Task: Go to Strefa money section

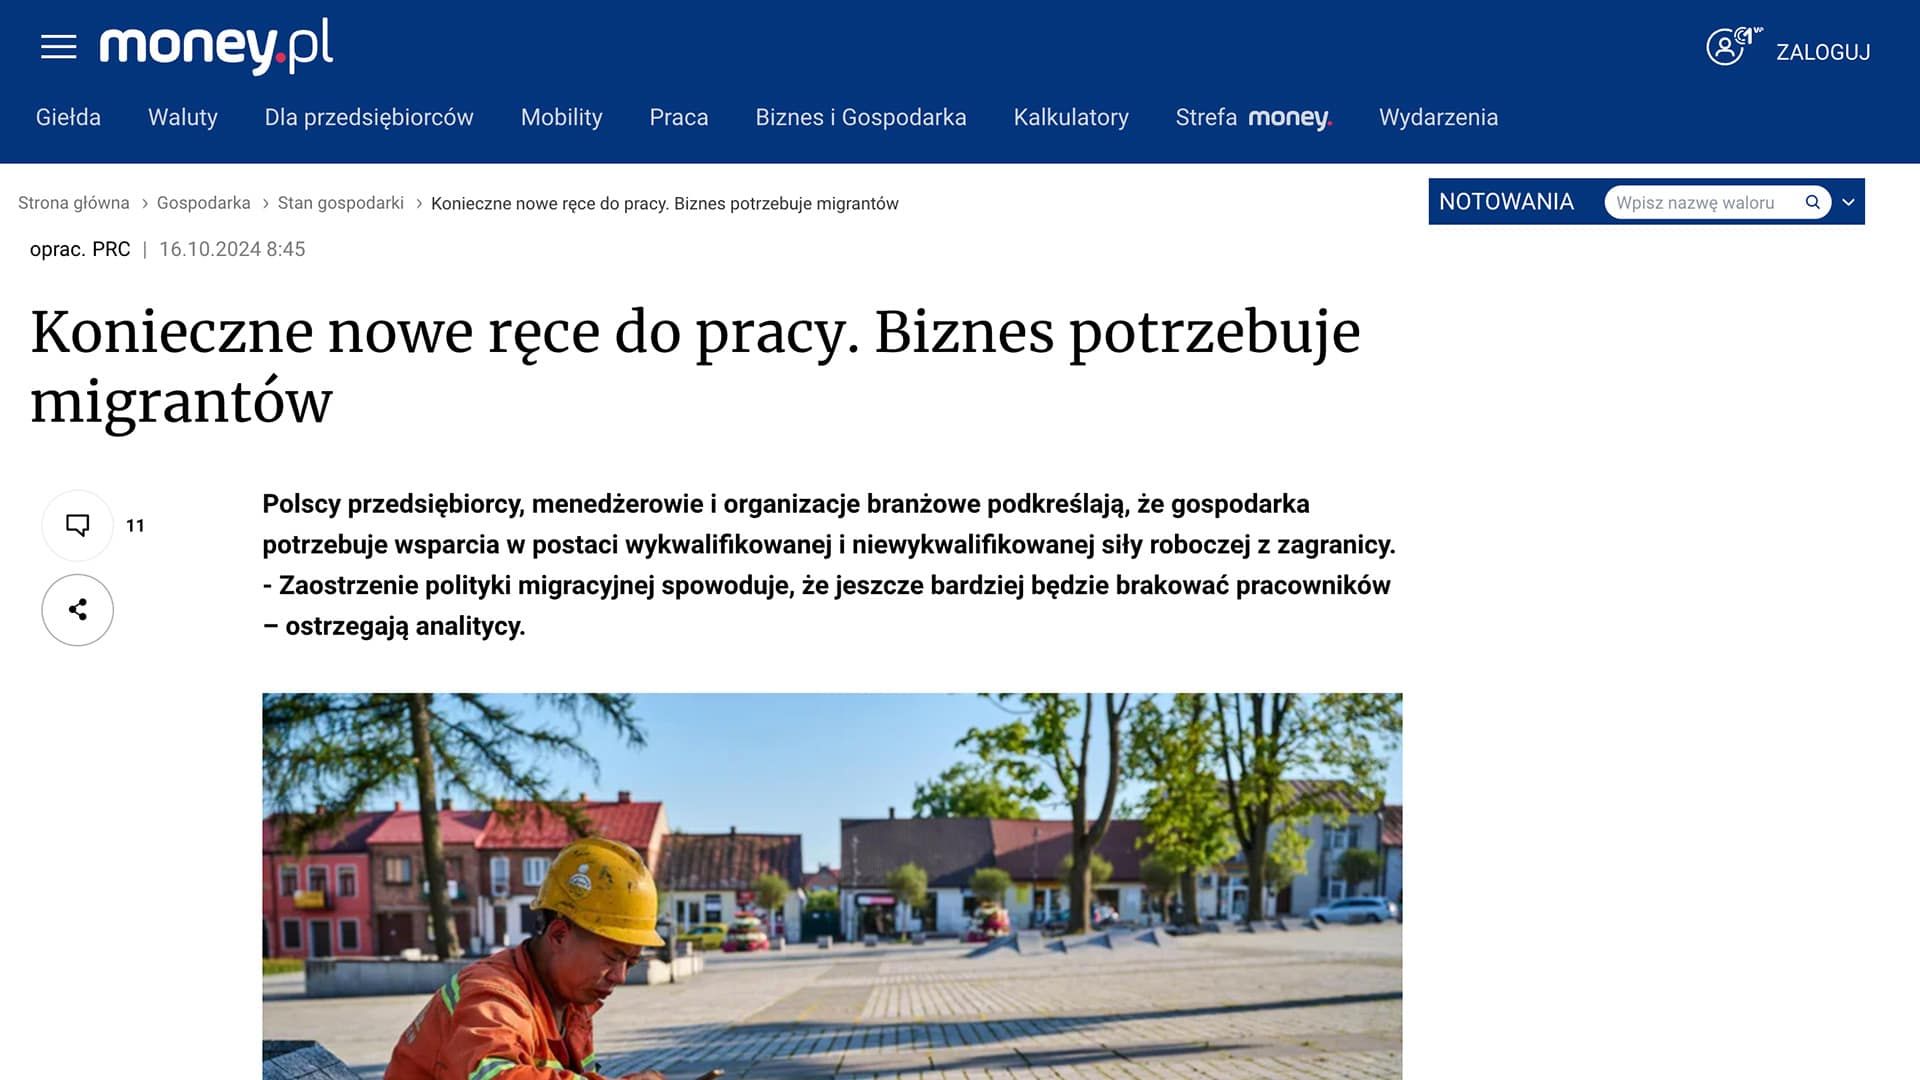Action: (1254, 117)
